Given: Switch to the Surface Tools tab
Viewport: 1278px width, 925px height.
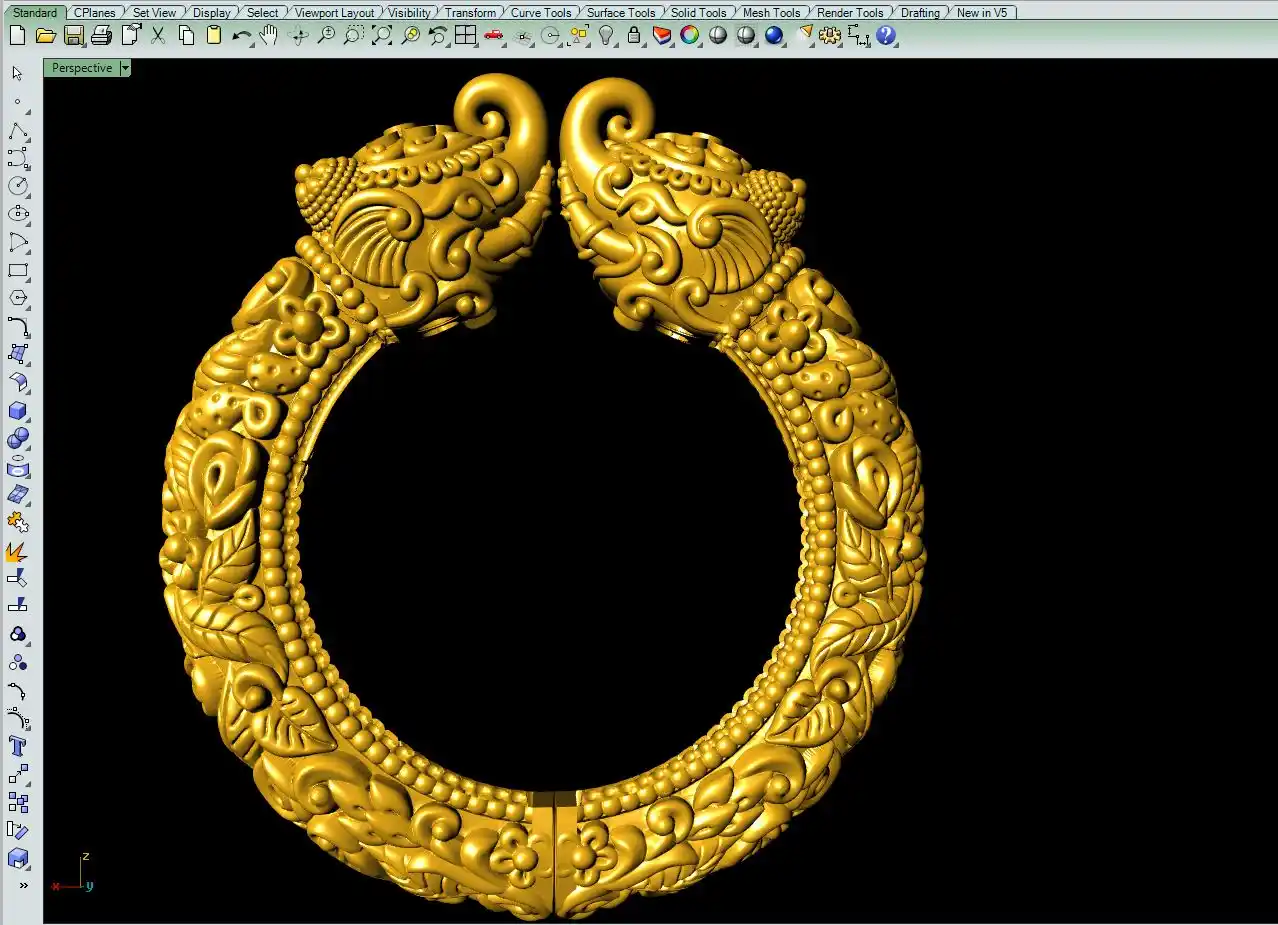Looking at the screenshot, I should tap(620, 13).
